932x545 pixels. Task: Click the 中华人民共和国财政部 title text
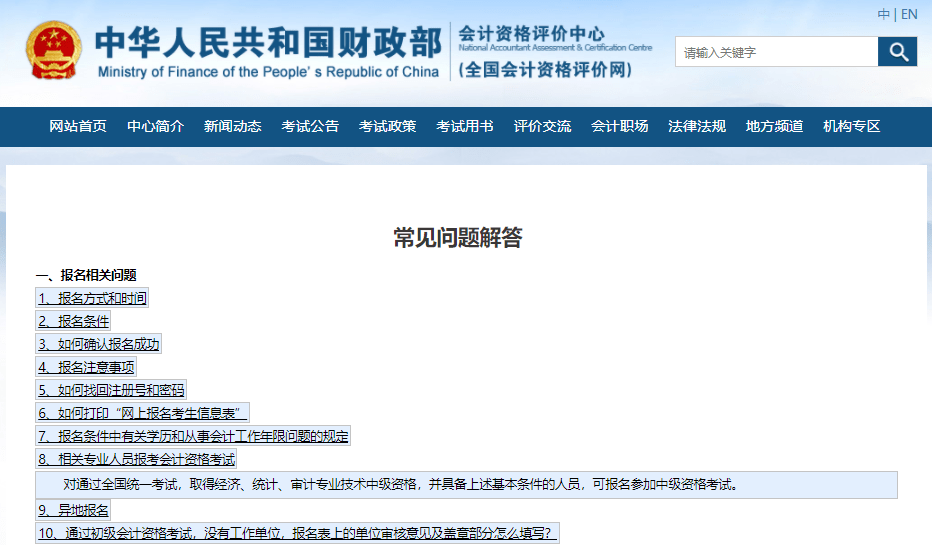coord(268,42)
